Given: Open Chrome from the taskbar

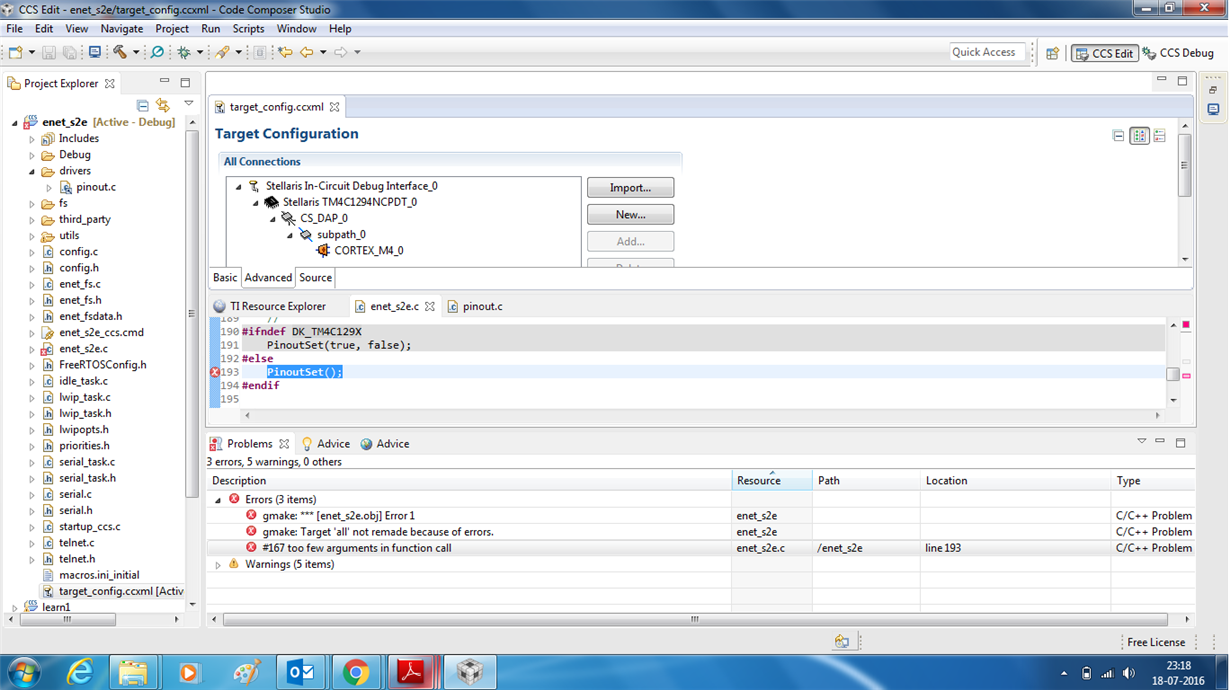Looking at the screenshot, I should (x=355, y=672).
